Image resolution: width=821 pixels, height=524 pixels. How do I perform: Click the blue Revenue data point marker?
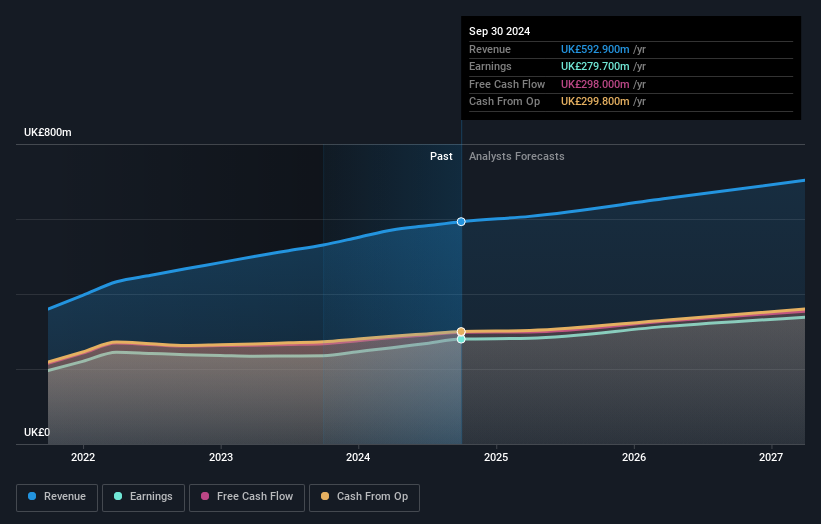tap(461, 221)
